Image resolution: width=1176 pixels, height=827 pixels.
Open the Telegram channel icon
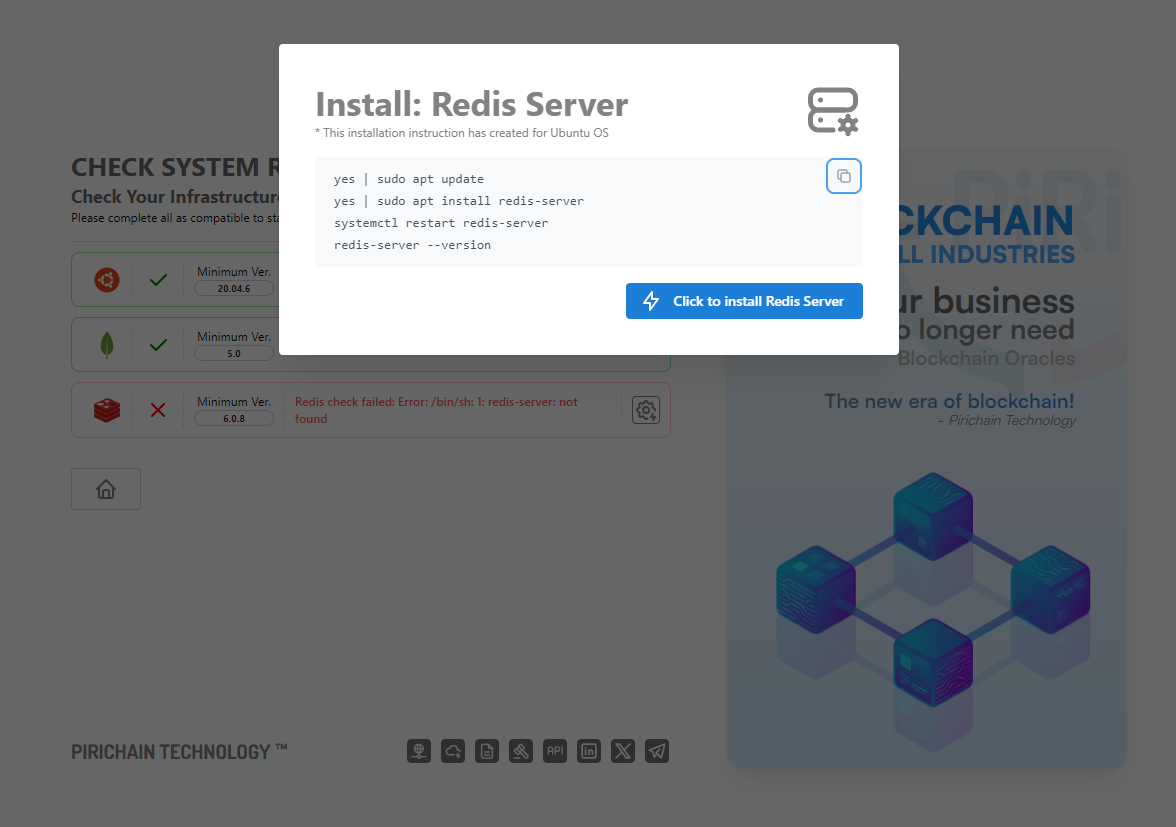coord(657,751)
